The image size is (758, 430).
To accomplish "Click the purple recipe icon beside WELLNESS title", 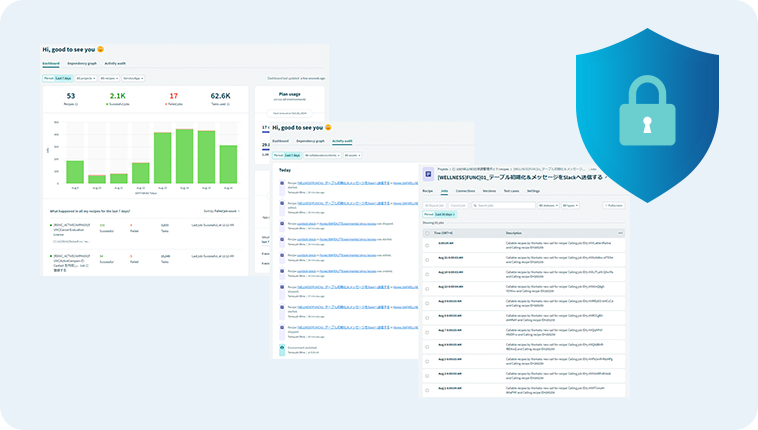I will coord(428,174).
